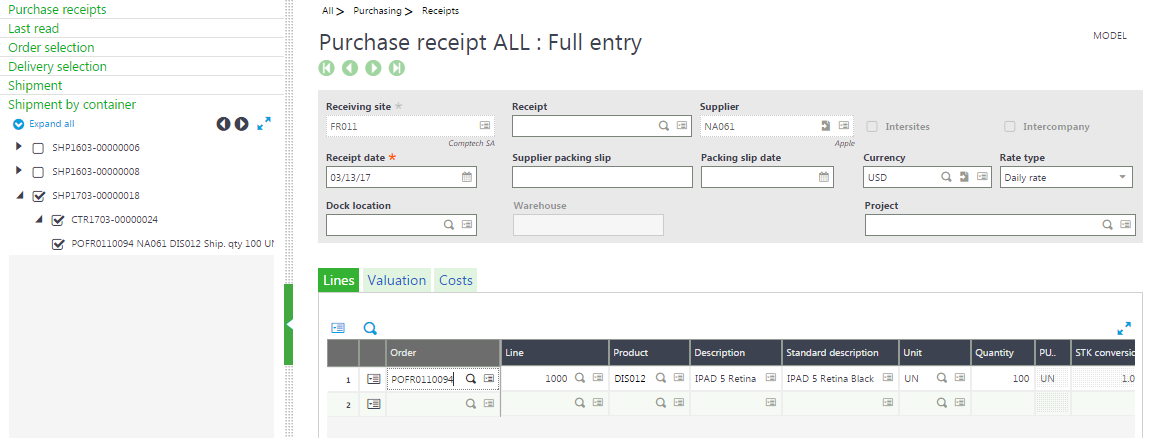Open Packing slip date calendar icon
The height and width of the screenshot is (438, 1155).
(x=824, y=177)
